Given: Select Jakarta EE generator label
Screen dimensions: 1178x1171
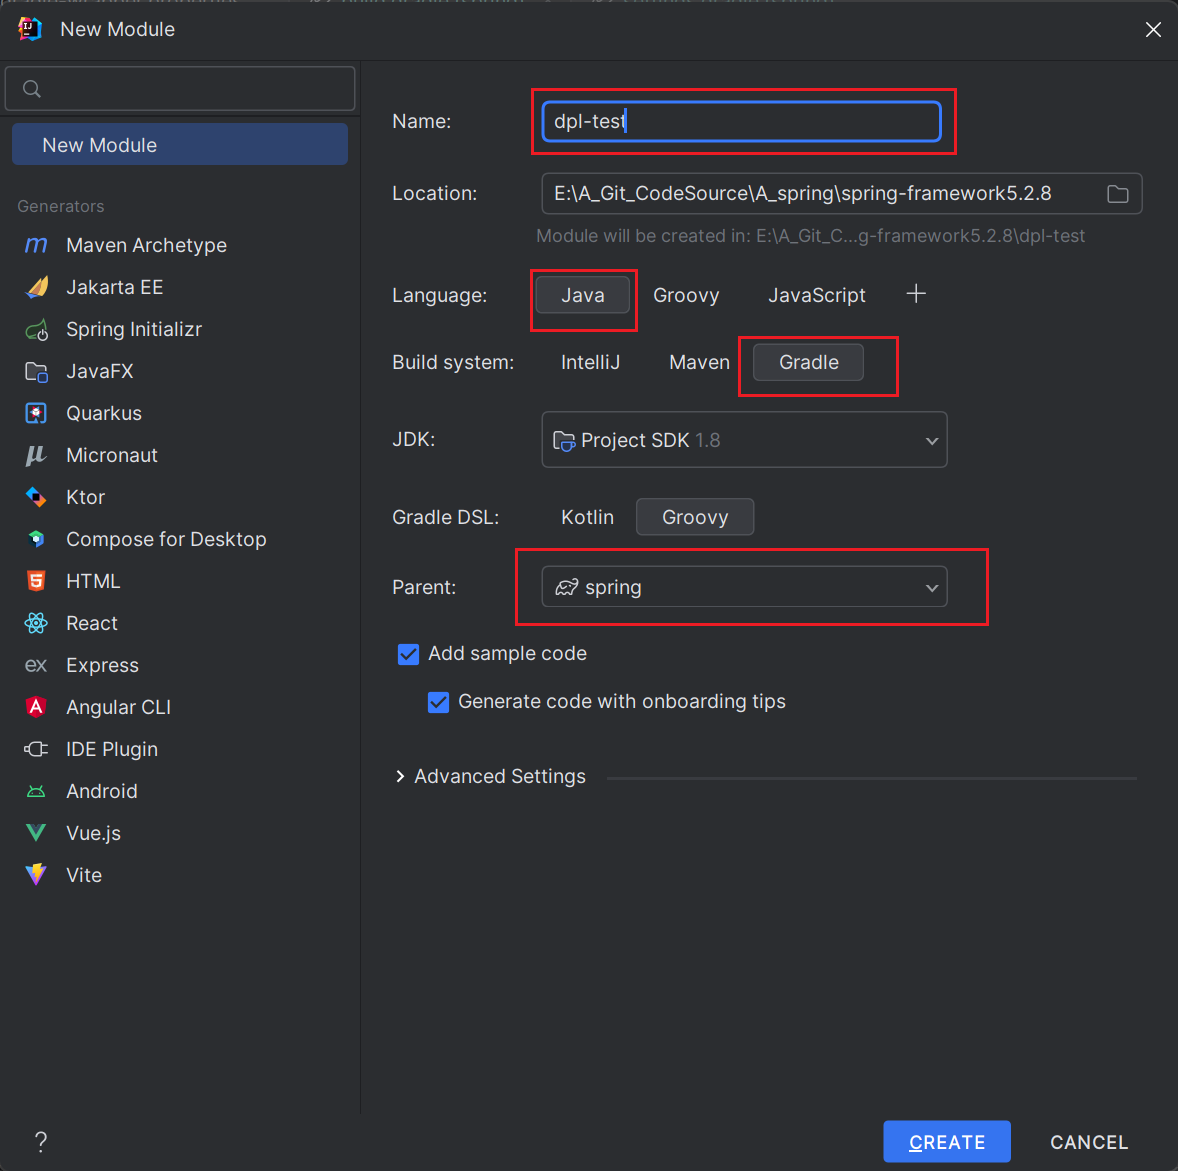Looking at the screenshot, I should [x=114, y=288].
